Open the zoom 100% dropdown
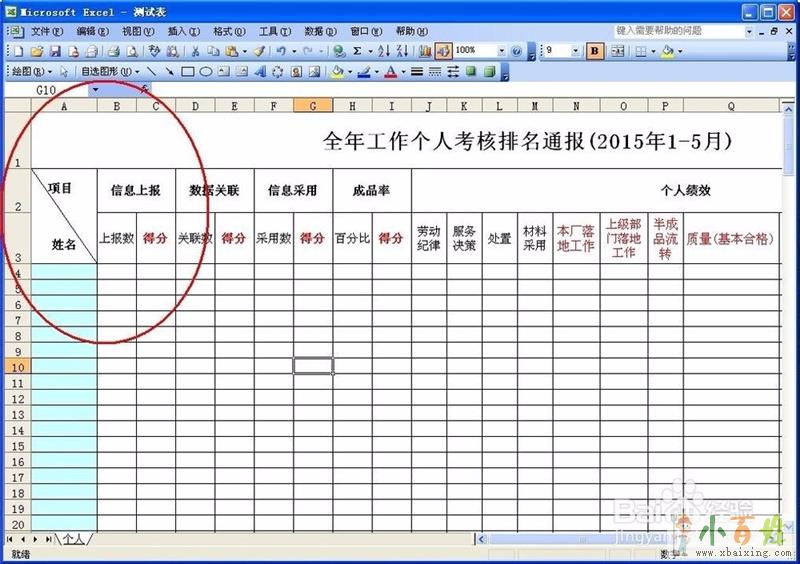 point(502,51)
